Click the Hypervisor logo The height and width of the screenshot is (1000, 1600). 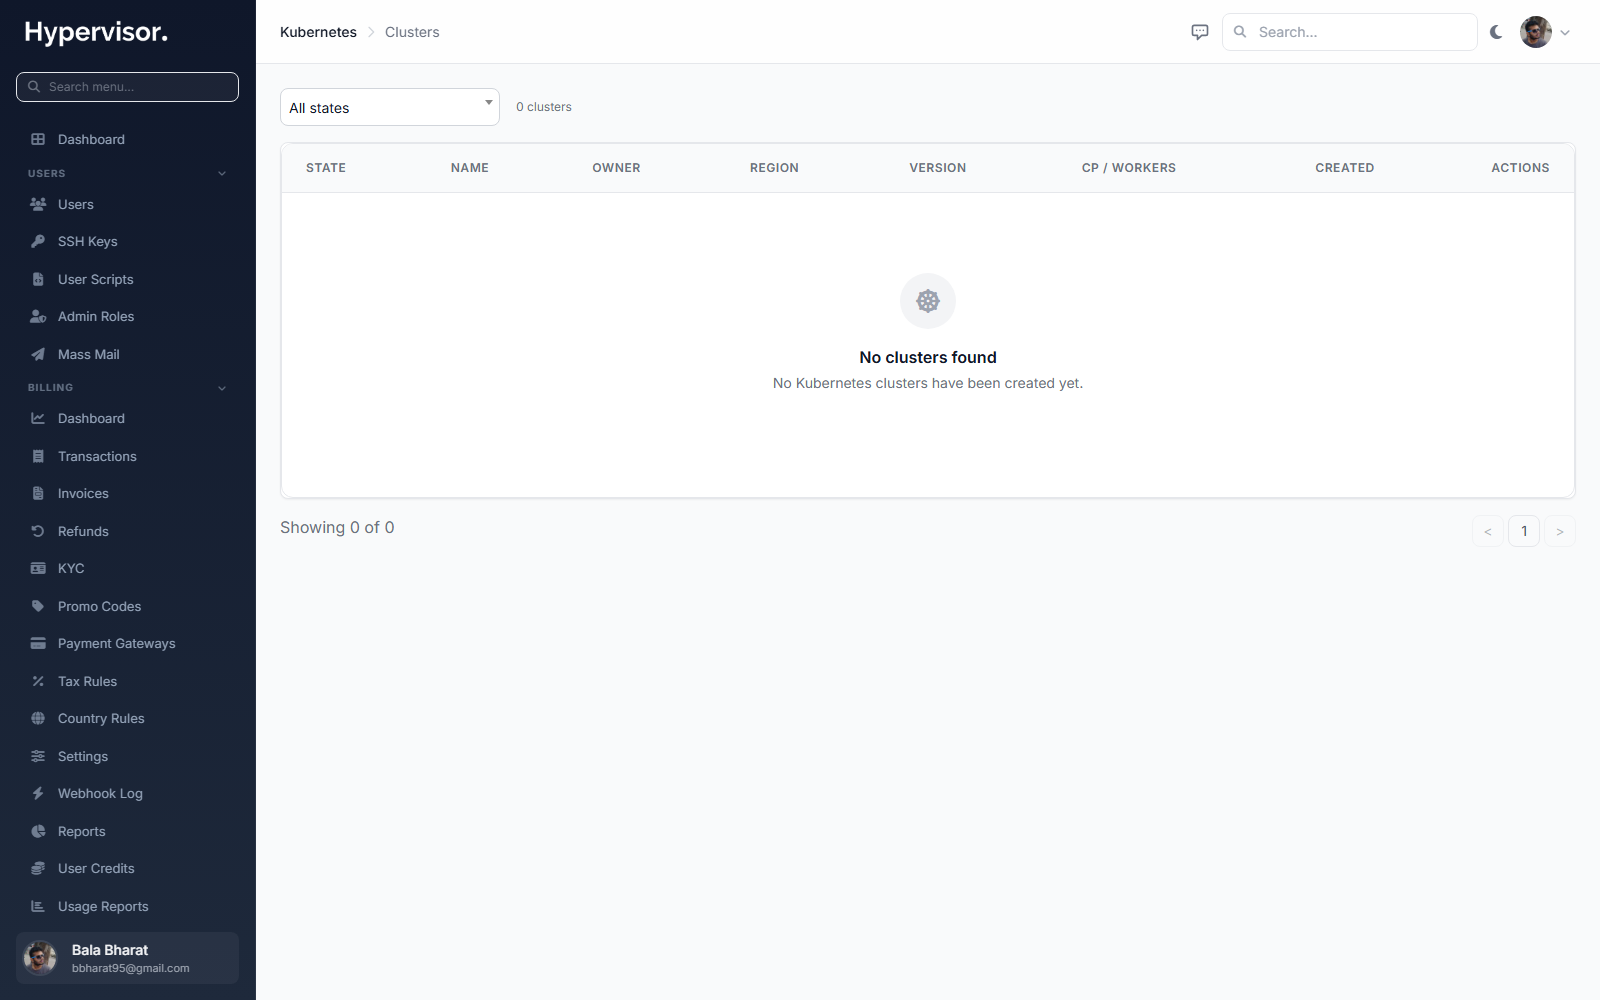(96, 32)
